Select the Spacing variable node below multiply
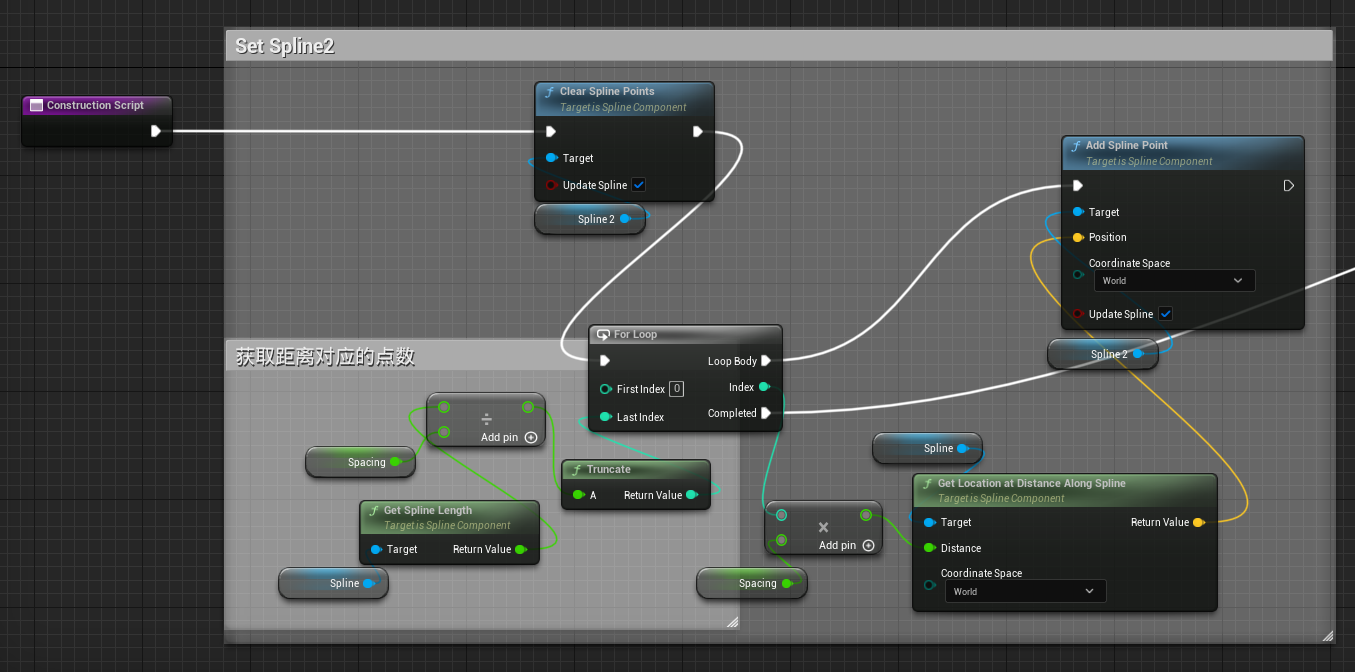This screenshot has height=672, width=1355. 751,583
